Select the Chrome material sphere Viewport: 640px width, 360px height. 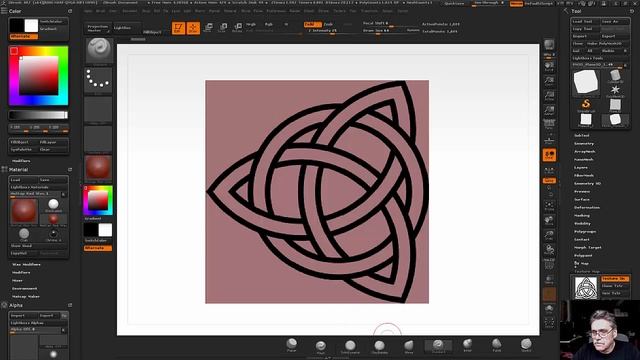53,234
